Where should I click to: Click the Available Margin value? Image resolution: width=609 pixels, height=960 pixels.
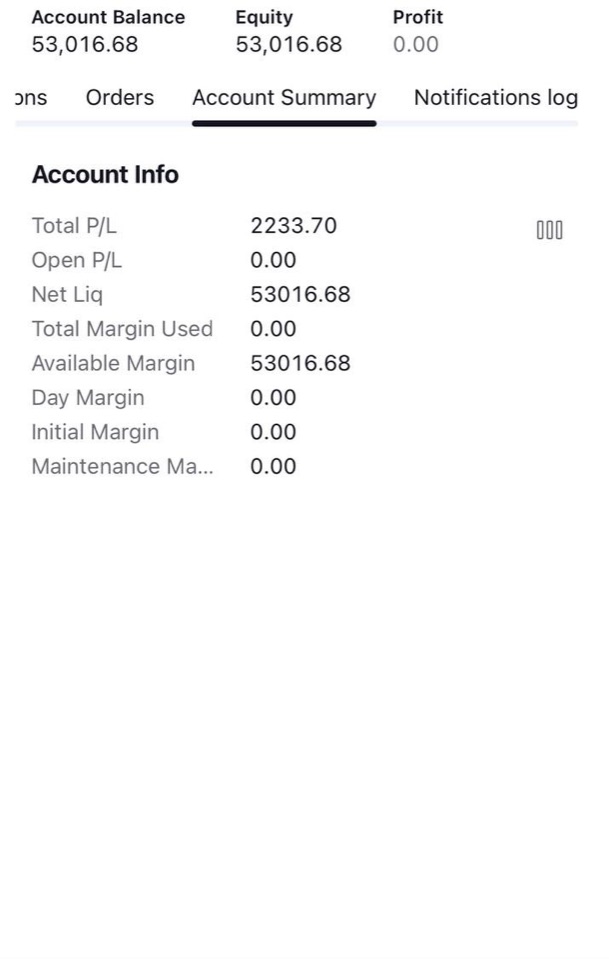(x=301, y=363)
